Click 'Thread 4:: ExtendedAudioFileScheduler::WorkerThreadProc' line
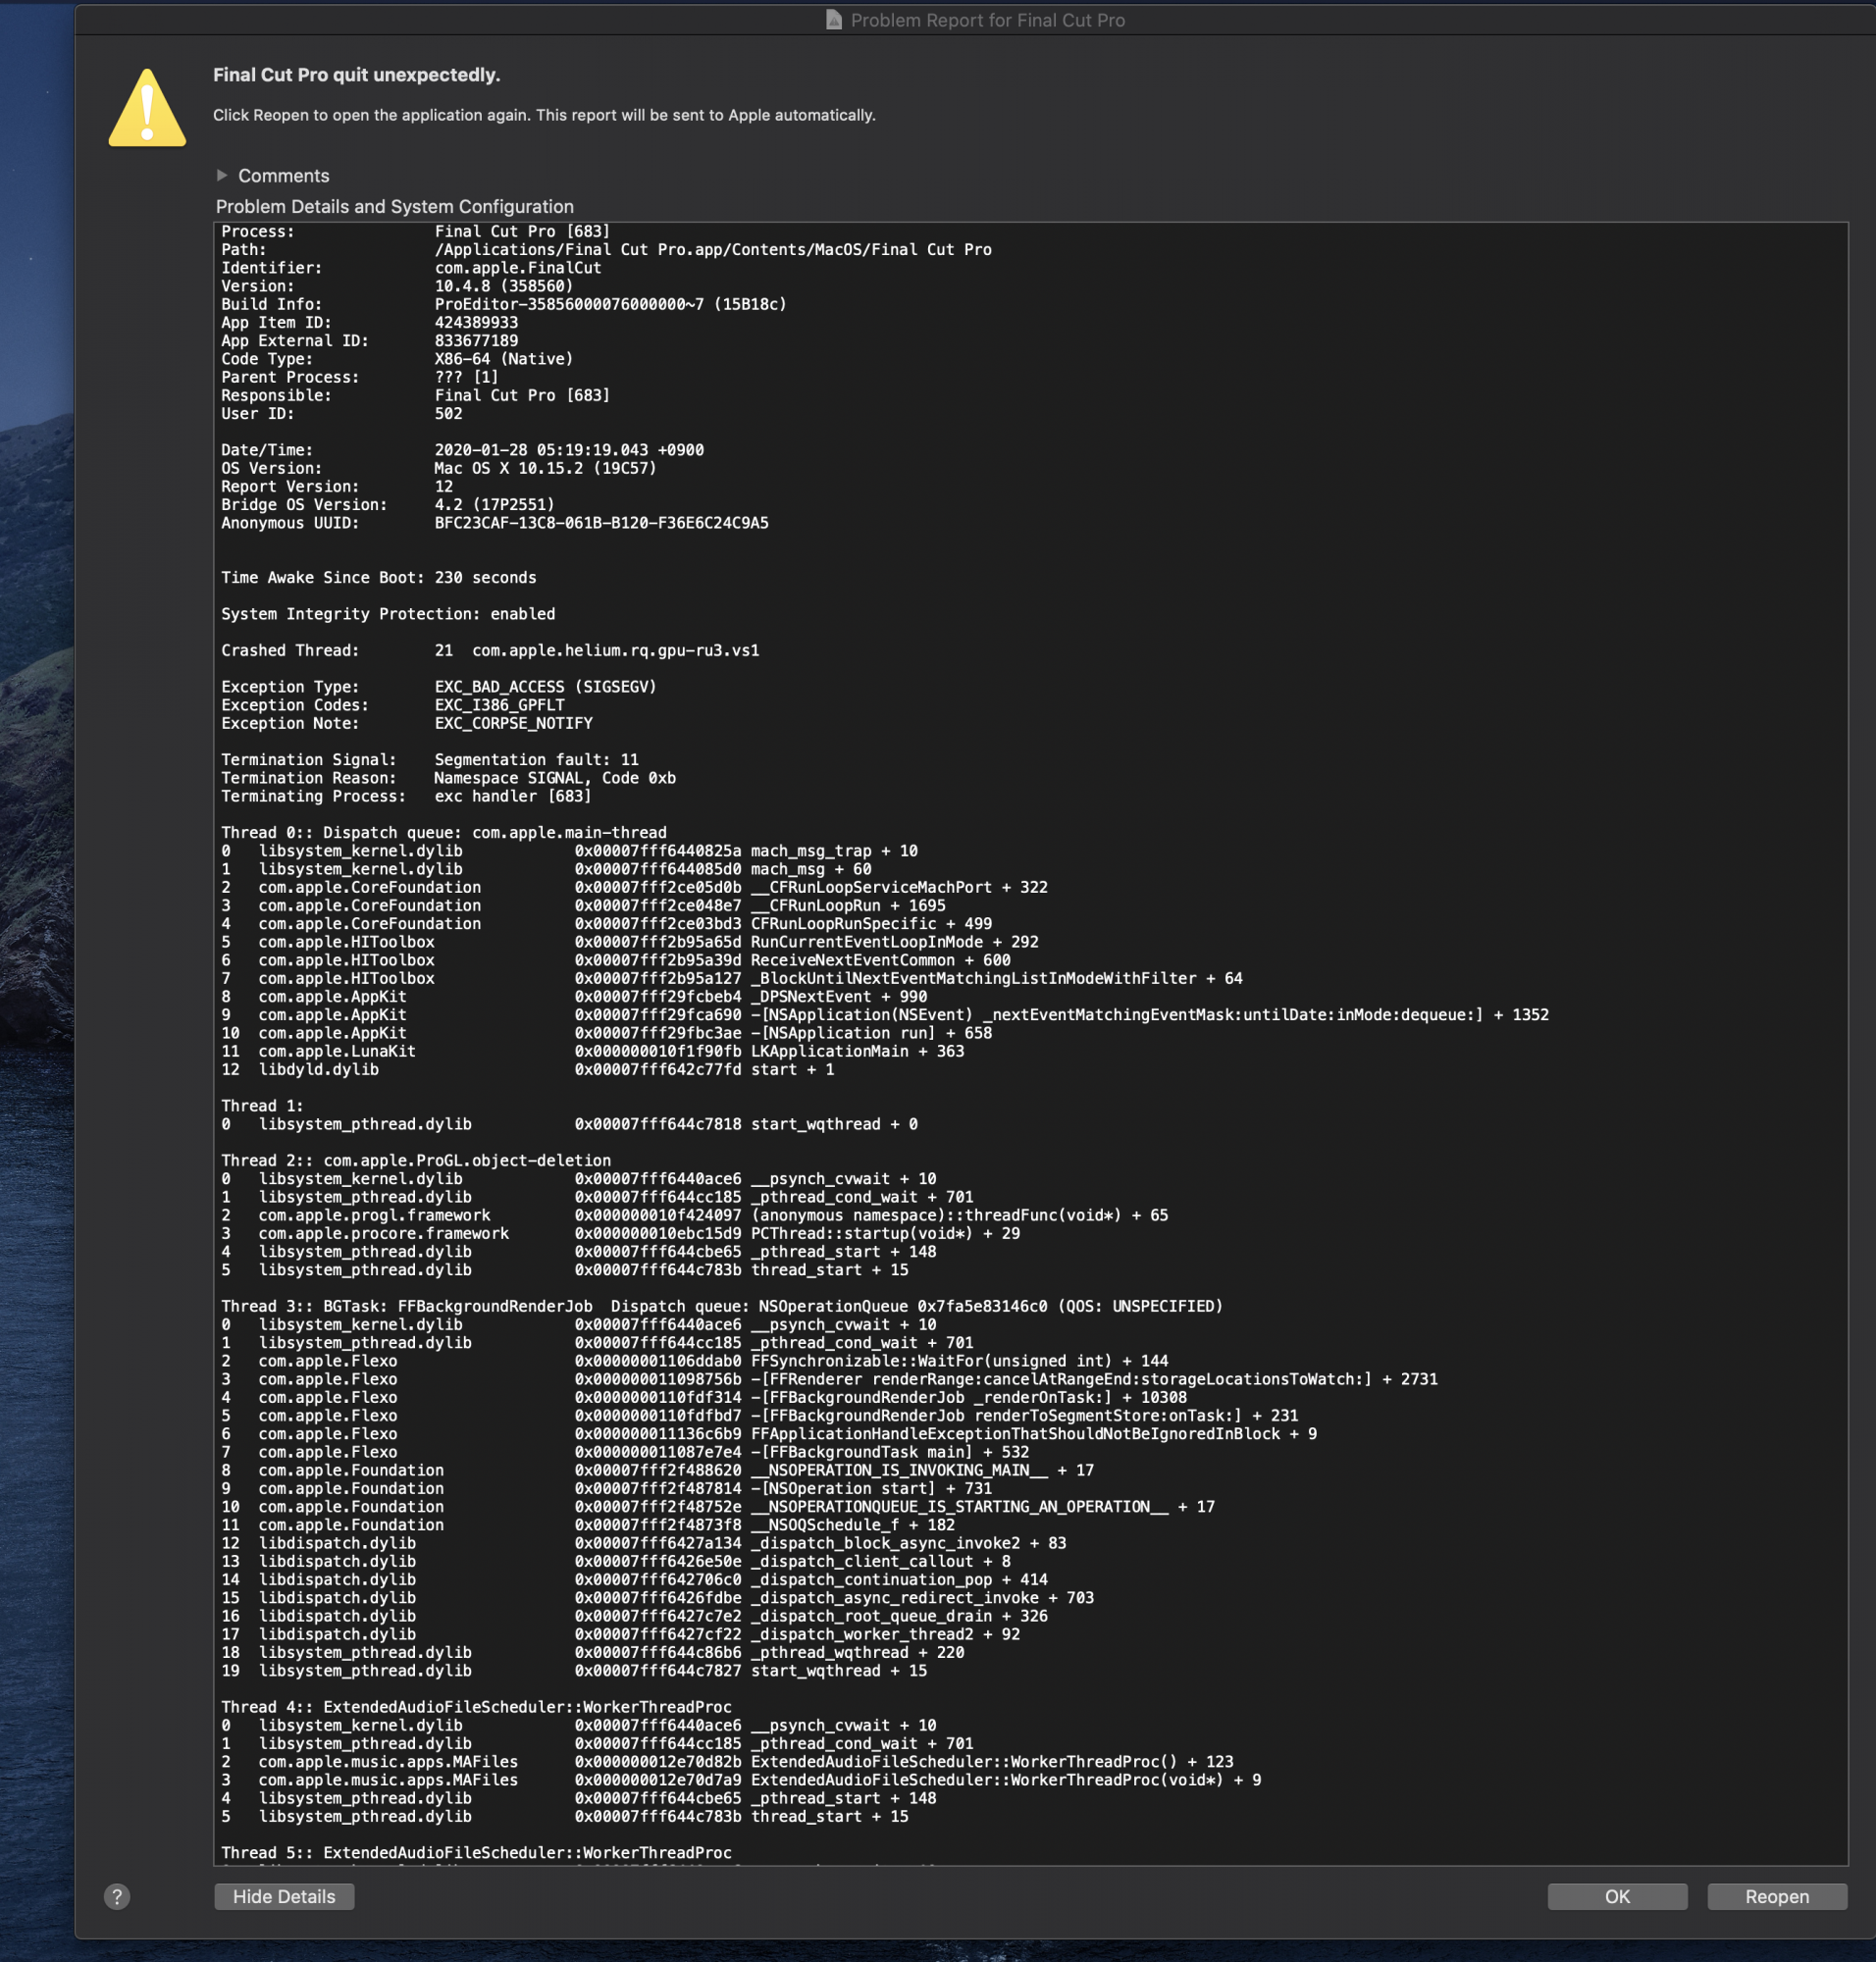 click(x=476, y=1707)
